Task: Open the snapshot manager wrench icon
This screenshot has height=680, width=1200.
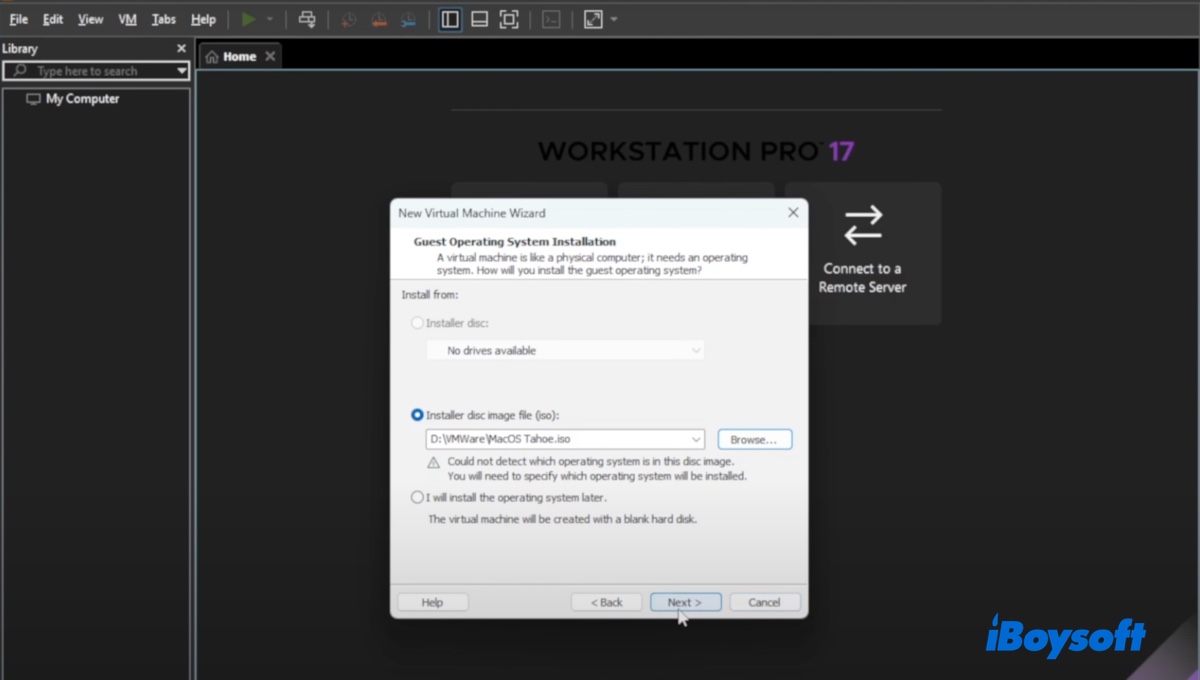Action: coord(408,19)
